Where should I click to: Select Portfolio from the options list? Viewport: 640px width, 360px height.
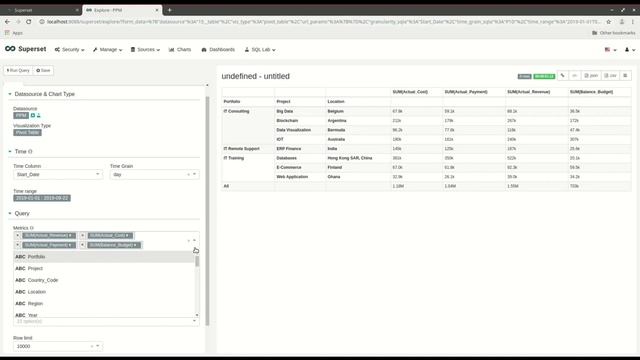[x=104, y=257]
